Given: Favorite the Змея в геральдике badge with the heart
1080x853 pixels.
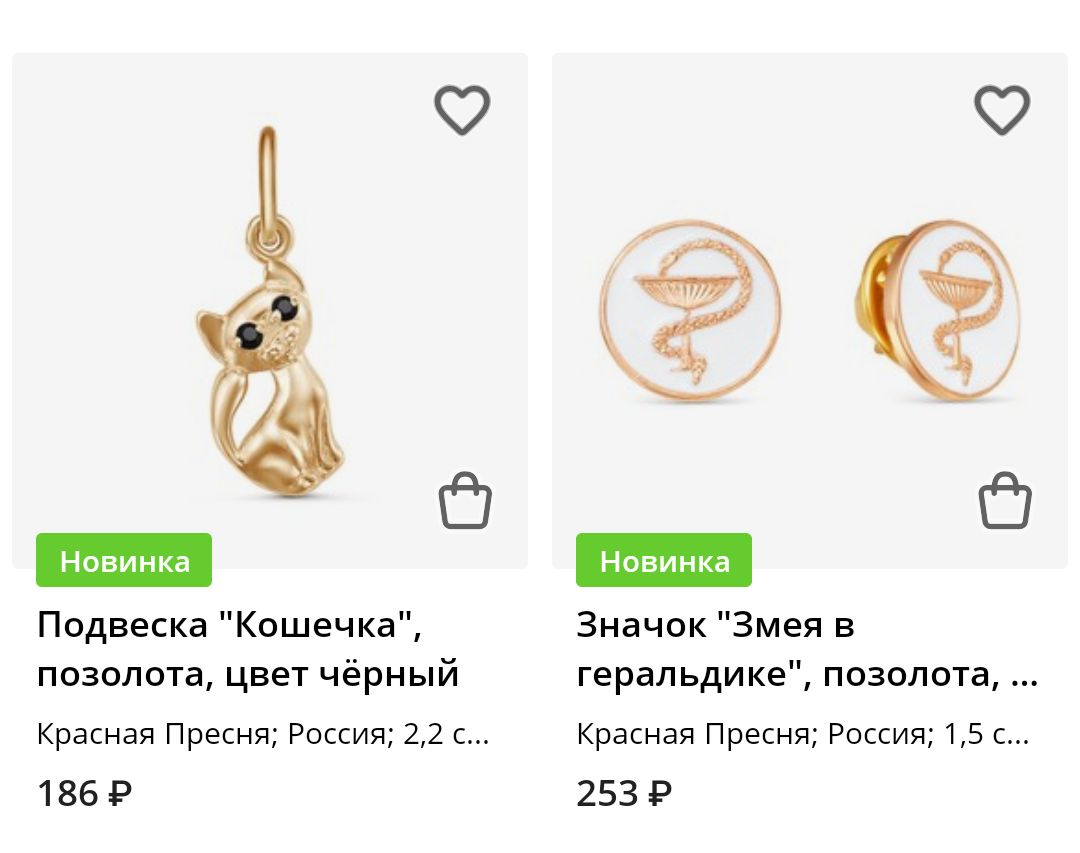Looking at the screenshot, I should pos(1002,110).
